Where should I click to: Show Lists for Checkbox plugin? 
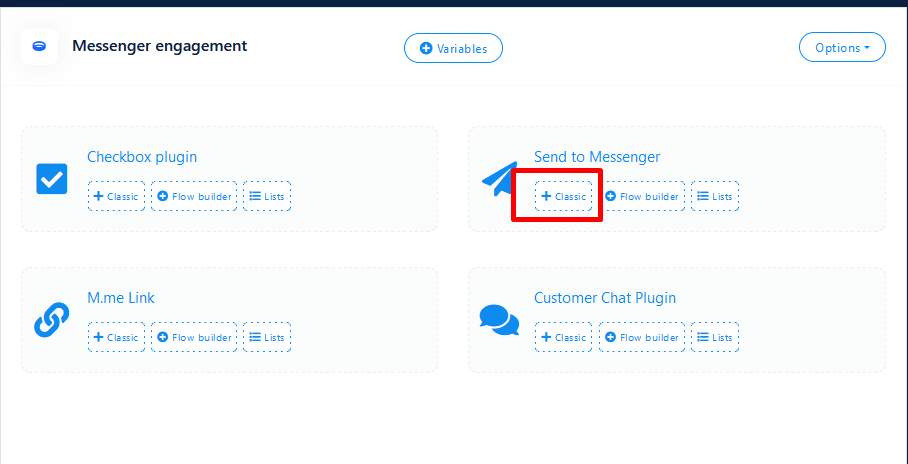(267, 197)
